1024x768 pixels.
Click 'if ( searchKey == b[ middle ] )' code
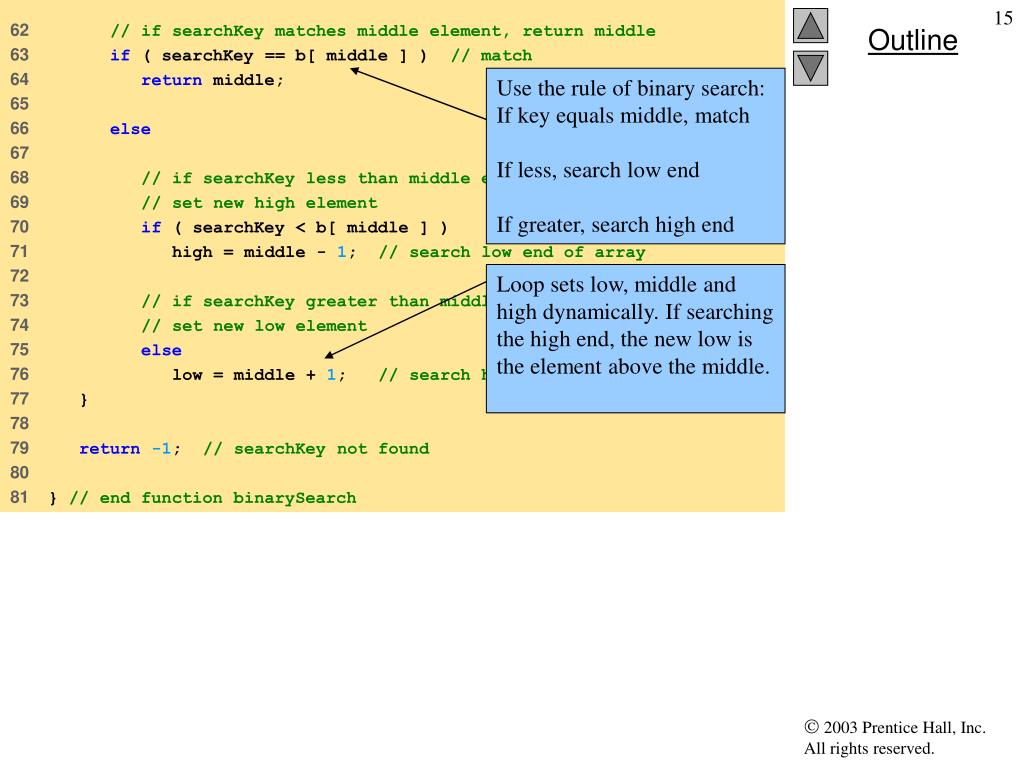coord(268,56)
